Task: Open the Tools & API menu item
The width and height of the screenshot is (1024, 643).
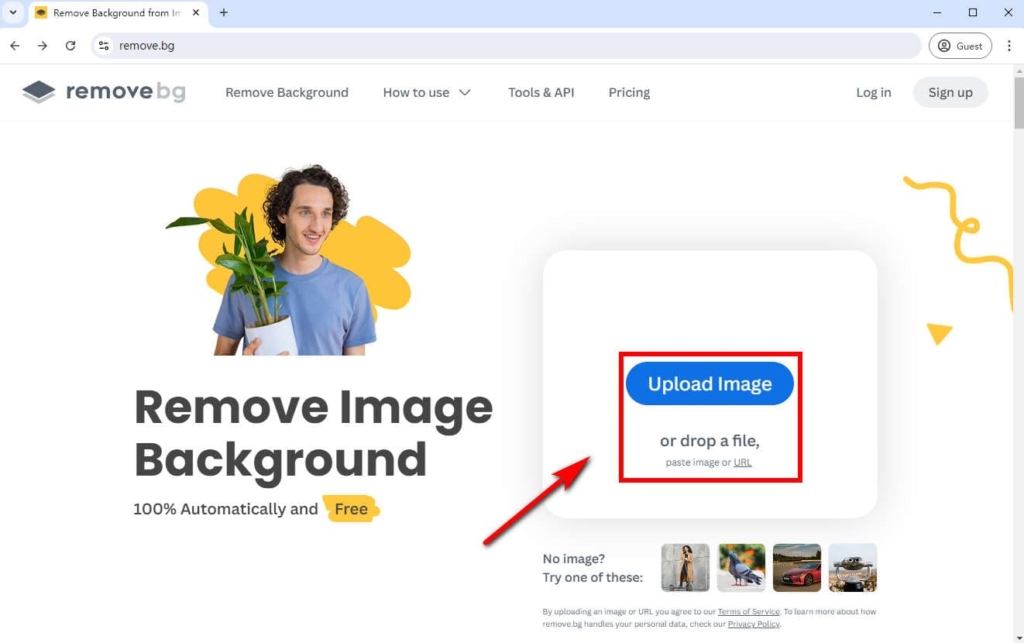Action: 541,92
